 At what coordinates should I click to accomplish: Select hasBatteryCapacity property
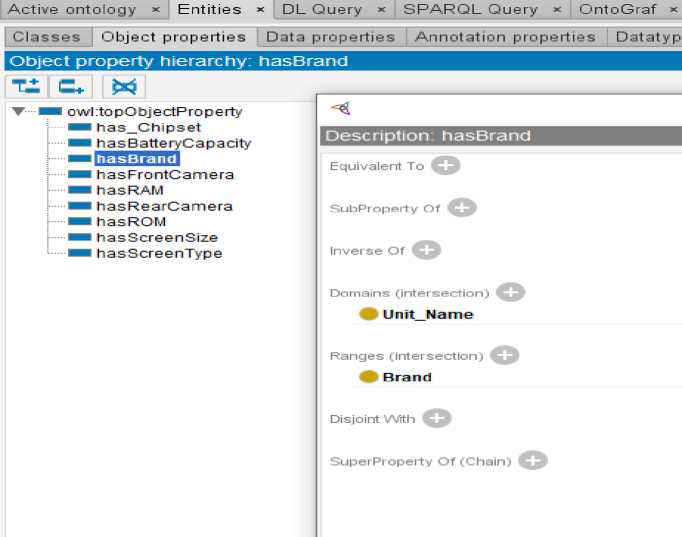click(174, 143)
